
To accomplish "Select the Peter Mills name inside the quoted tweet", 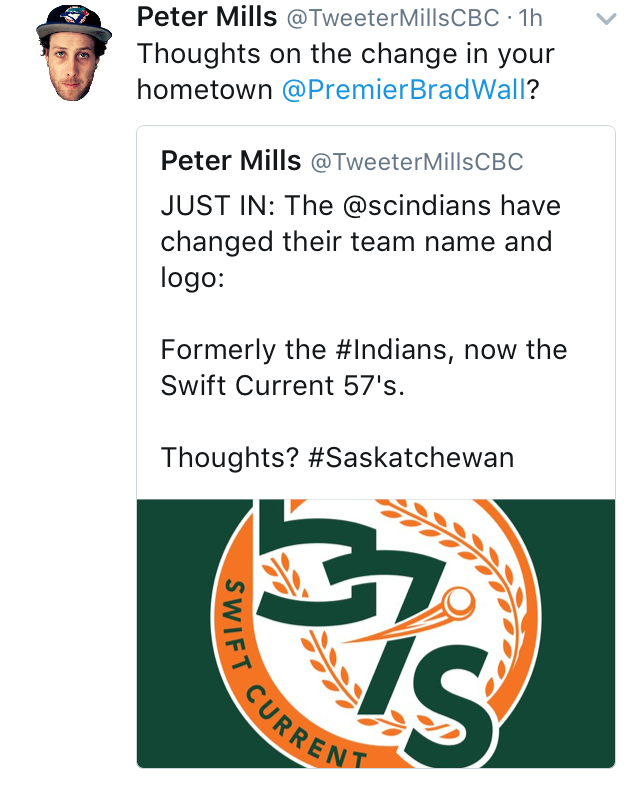I will (231, 161).
